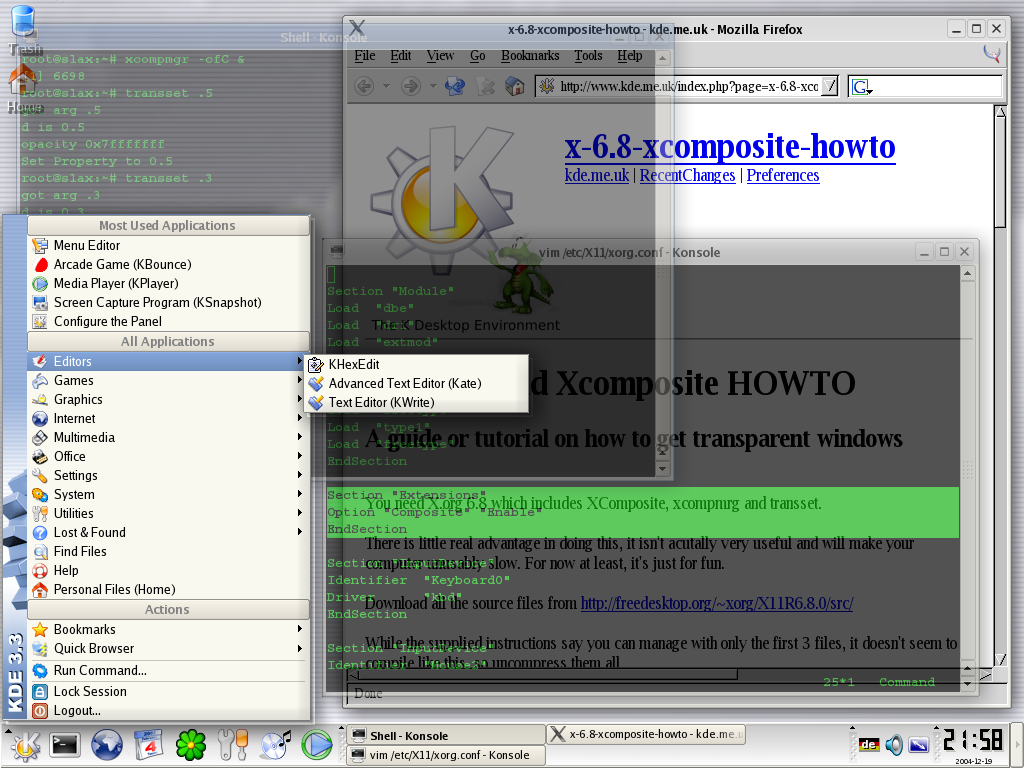Image resolution: width=1024 pixels, height=768 pixels.
Task: Open the RecentChanges link
Action: pos(687,176)
